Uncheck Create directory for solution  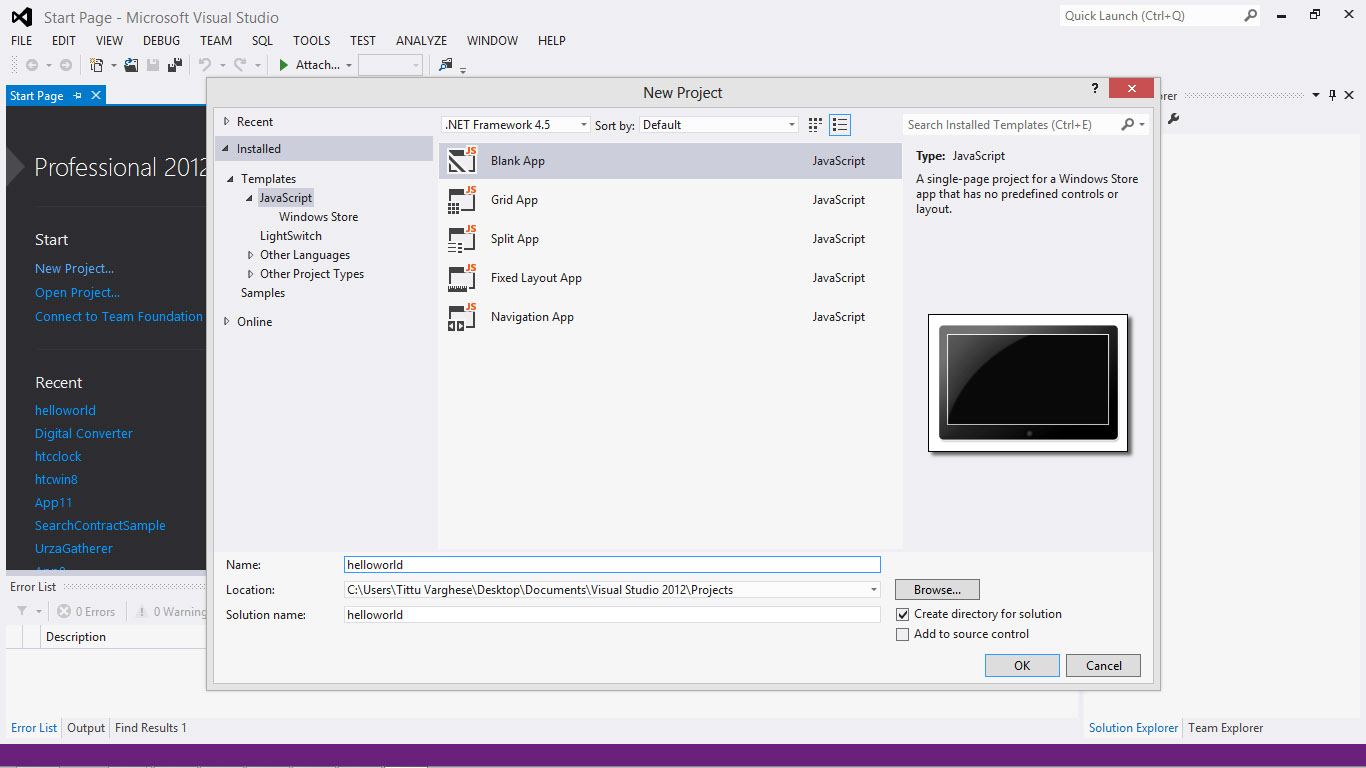click(x=902, y=614)
